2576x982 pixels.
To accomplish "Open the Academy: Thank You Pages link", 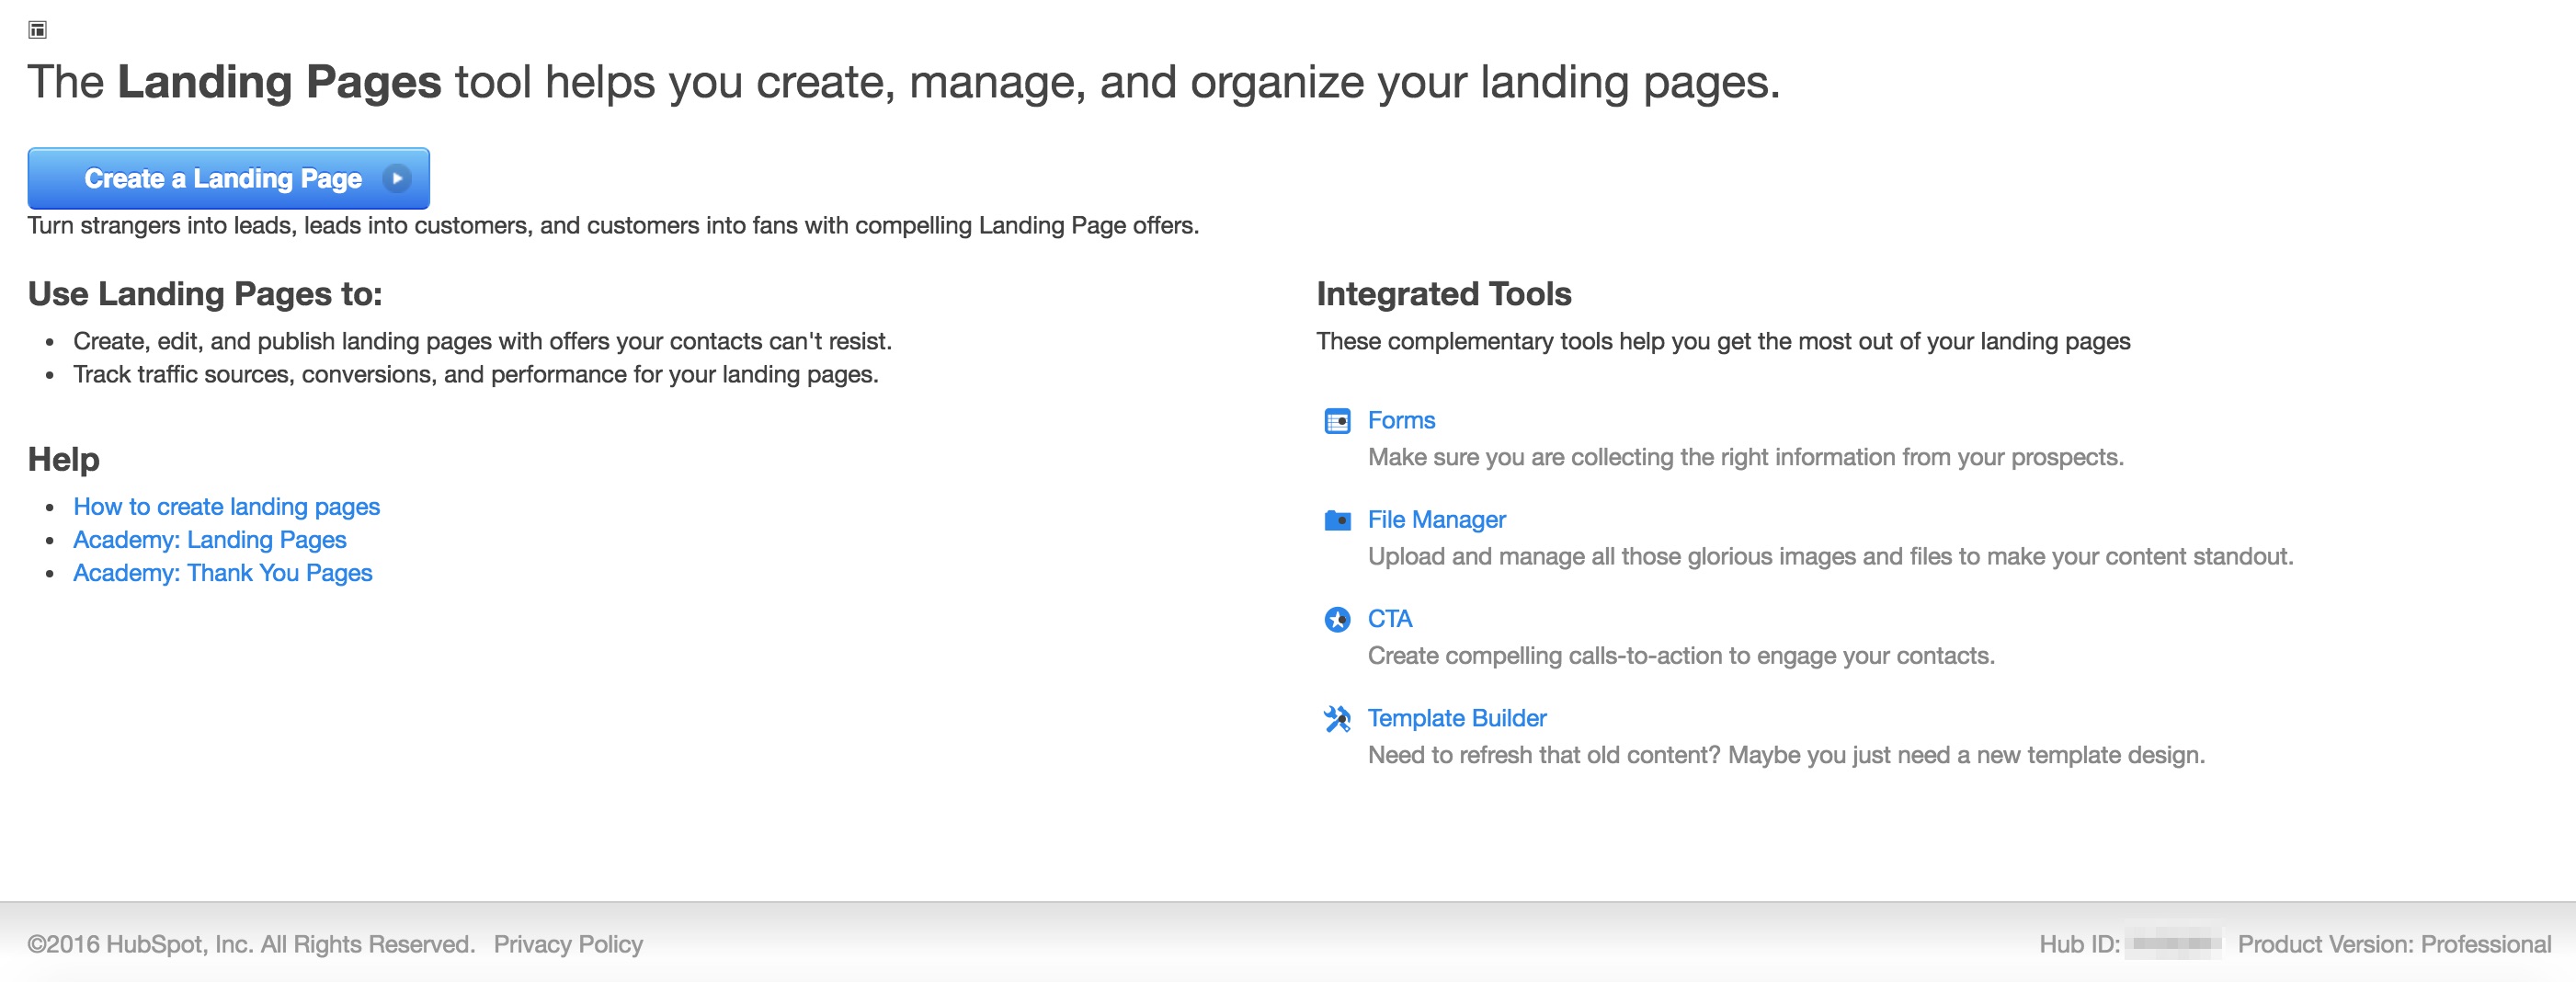I will coord(222,573).
